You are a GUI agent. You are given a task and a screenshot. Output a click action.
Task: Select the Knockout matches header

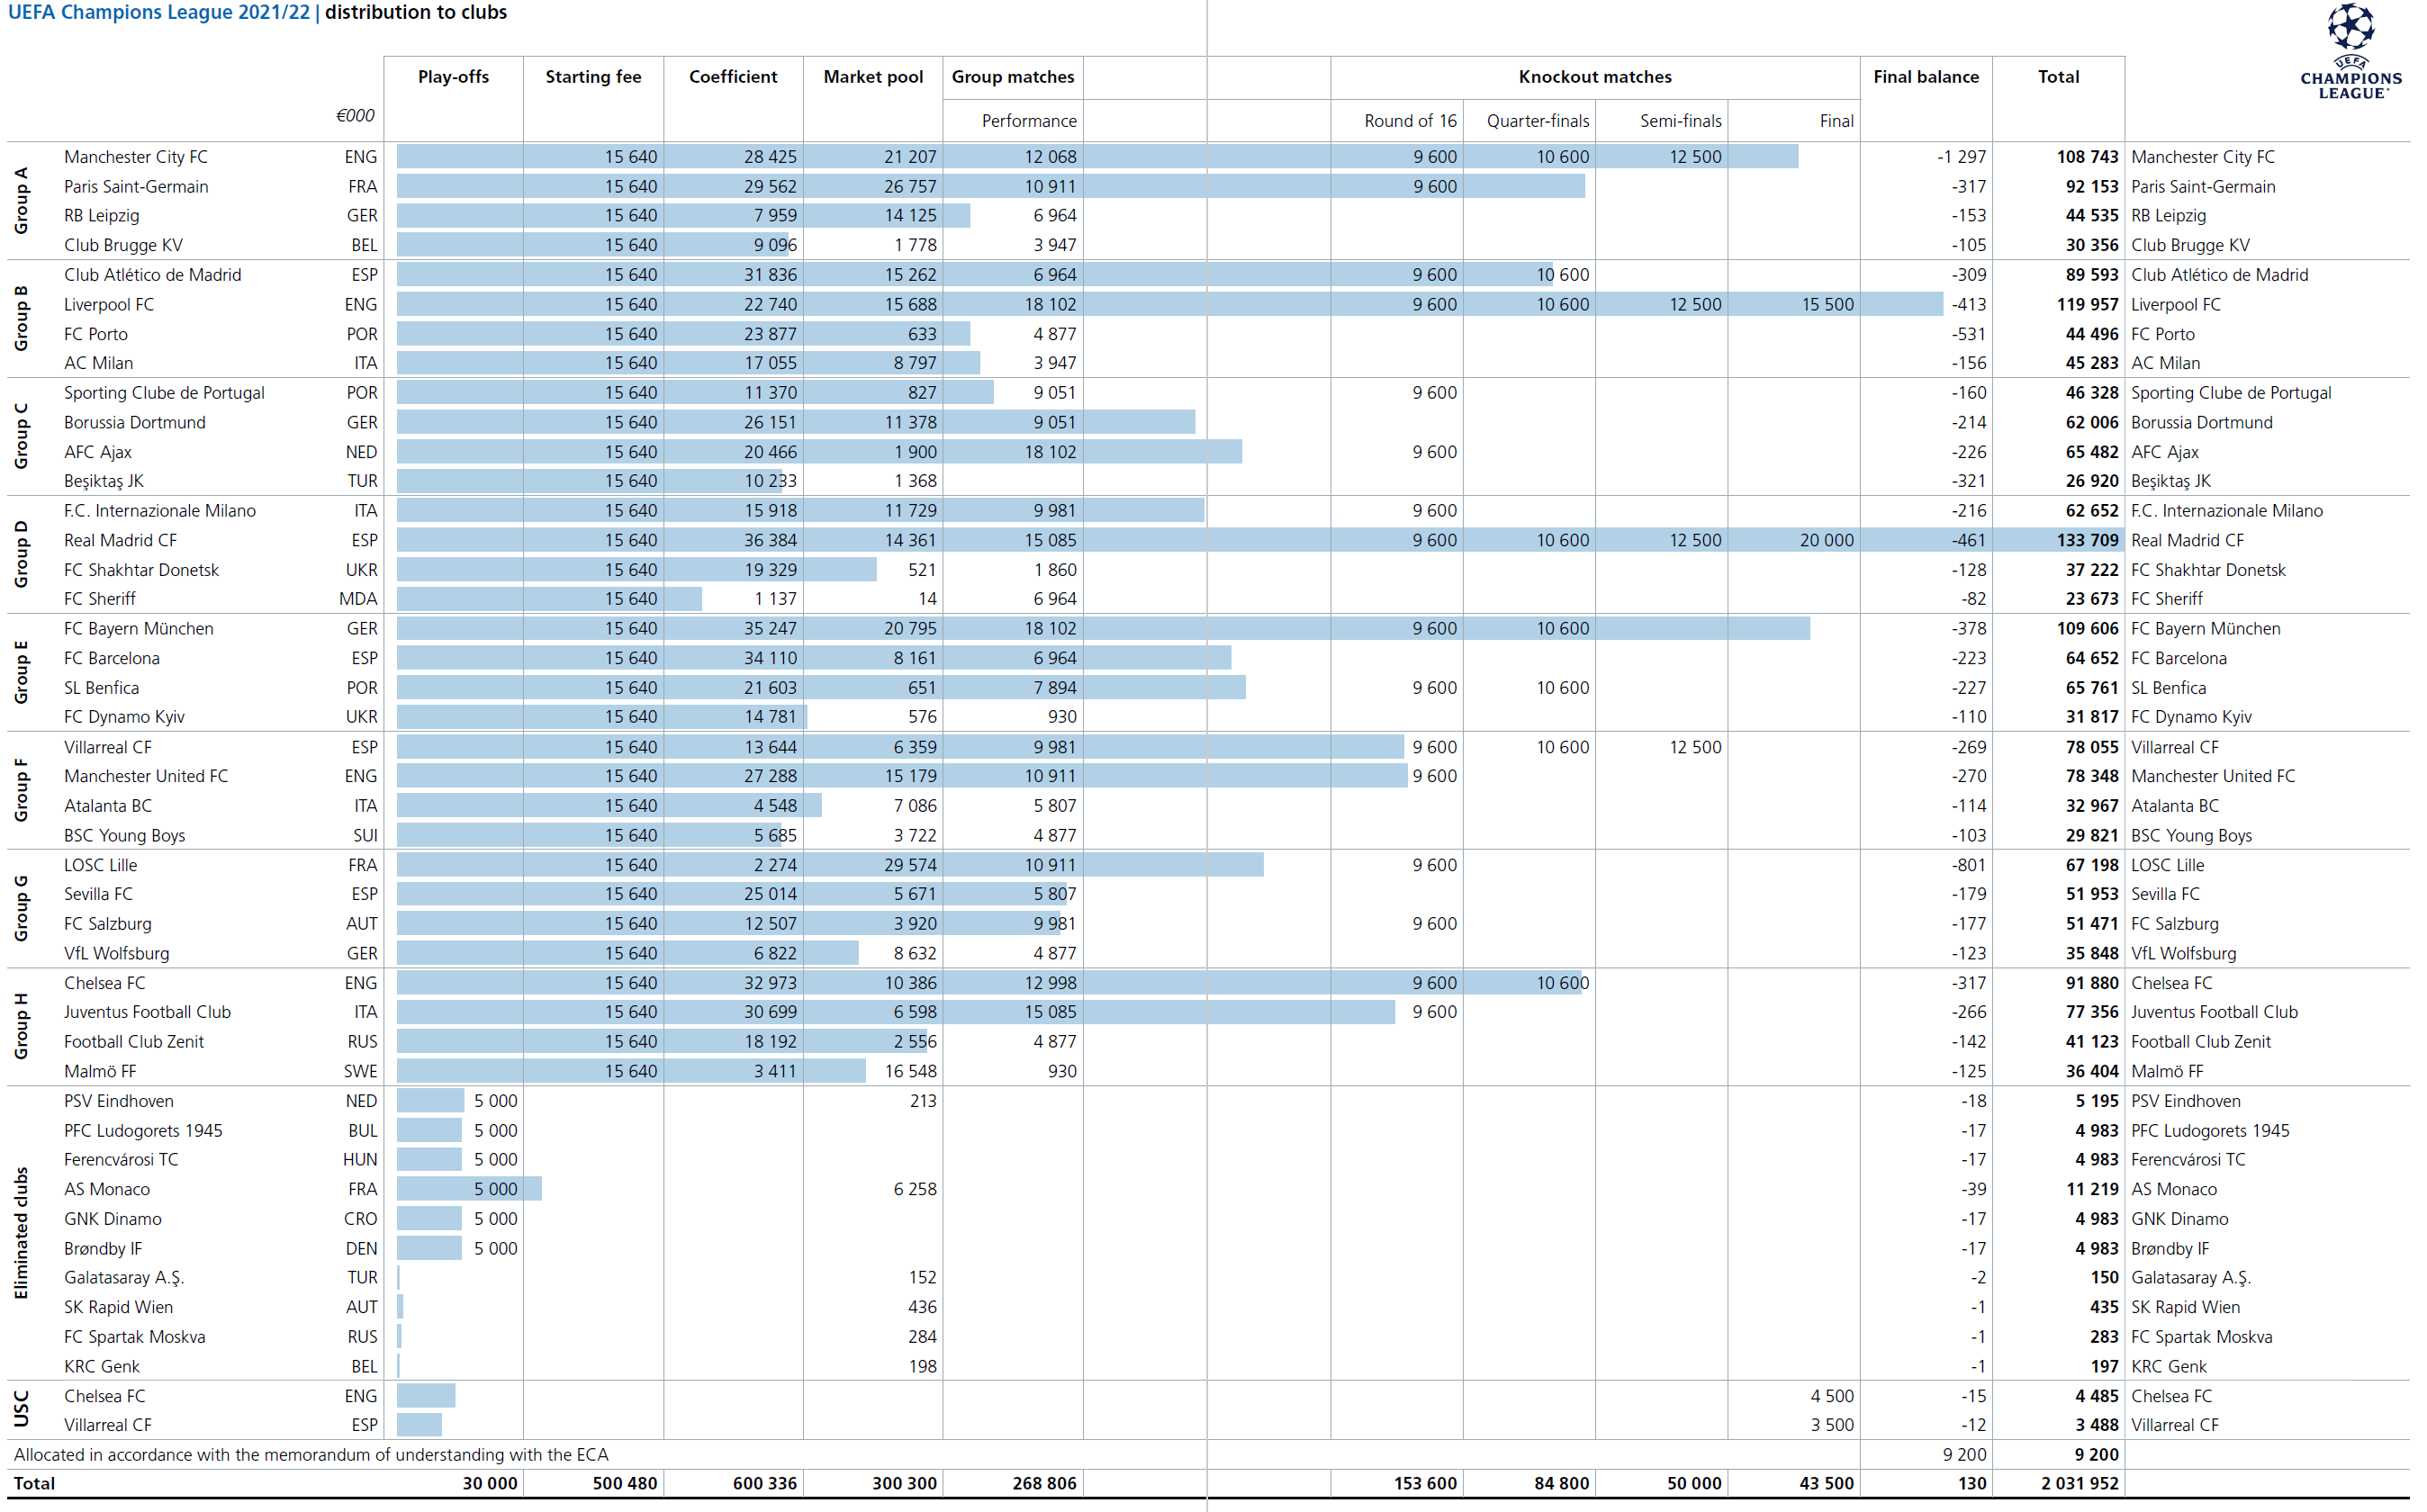point(1594,77)
